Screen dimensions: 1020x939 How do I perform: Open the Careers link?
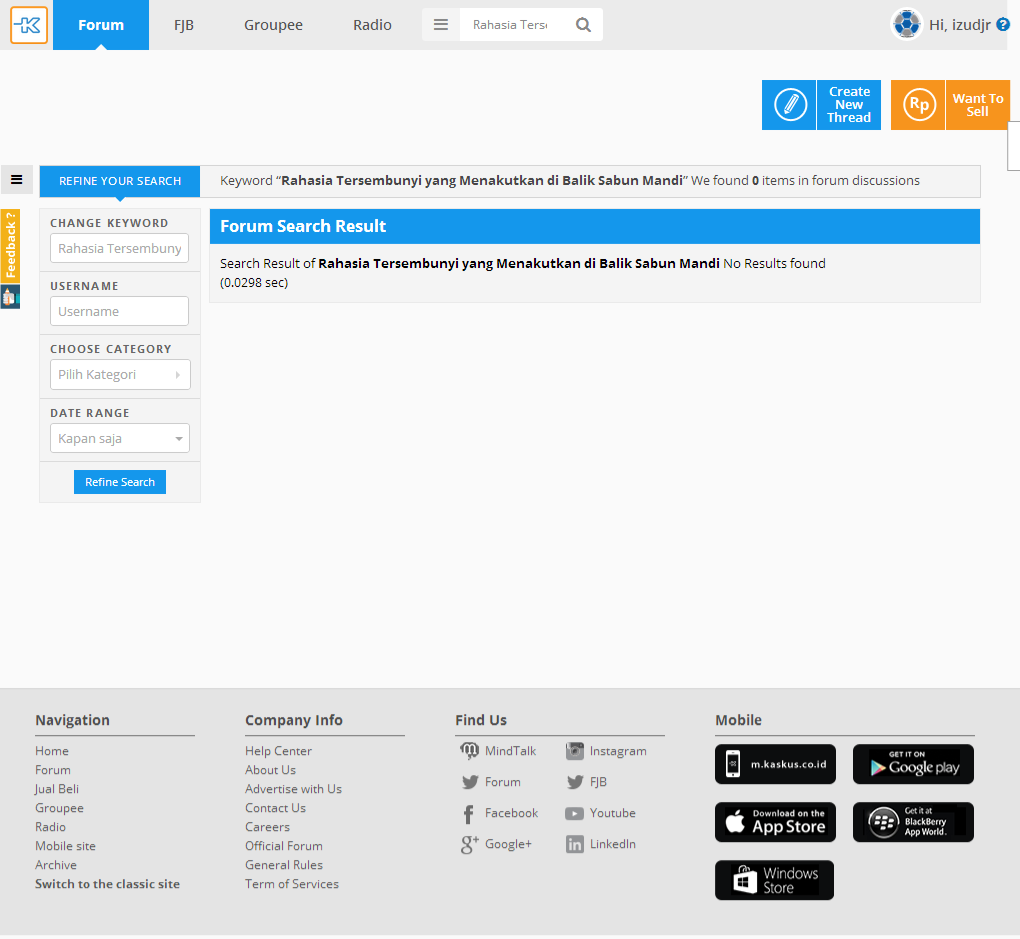pyautogui.click(x=267, y=827)
